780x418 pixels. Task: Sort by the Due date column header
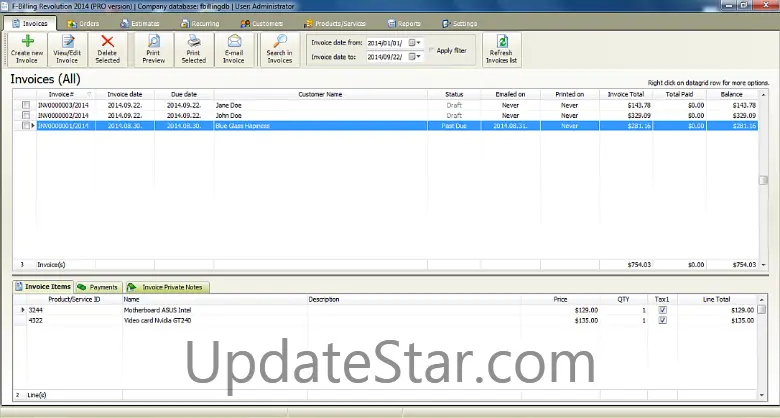184,94
